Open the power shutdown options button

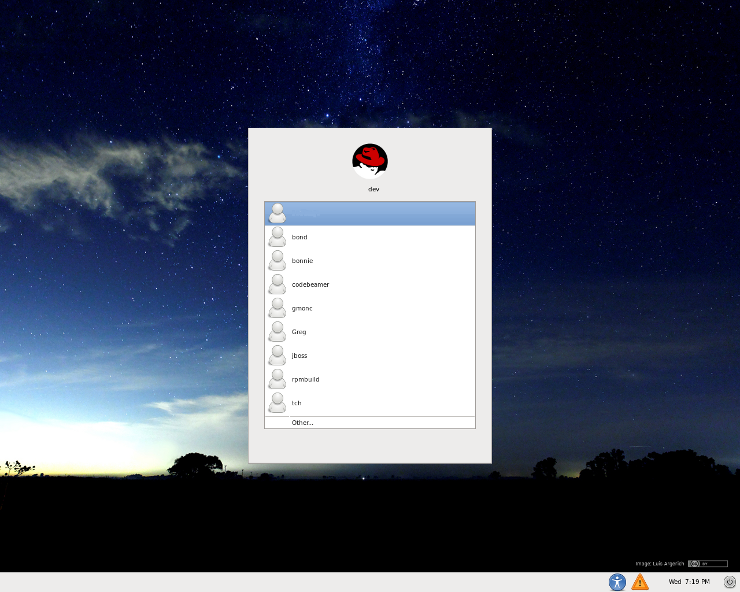point(729,581)
